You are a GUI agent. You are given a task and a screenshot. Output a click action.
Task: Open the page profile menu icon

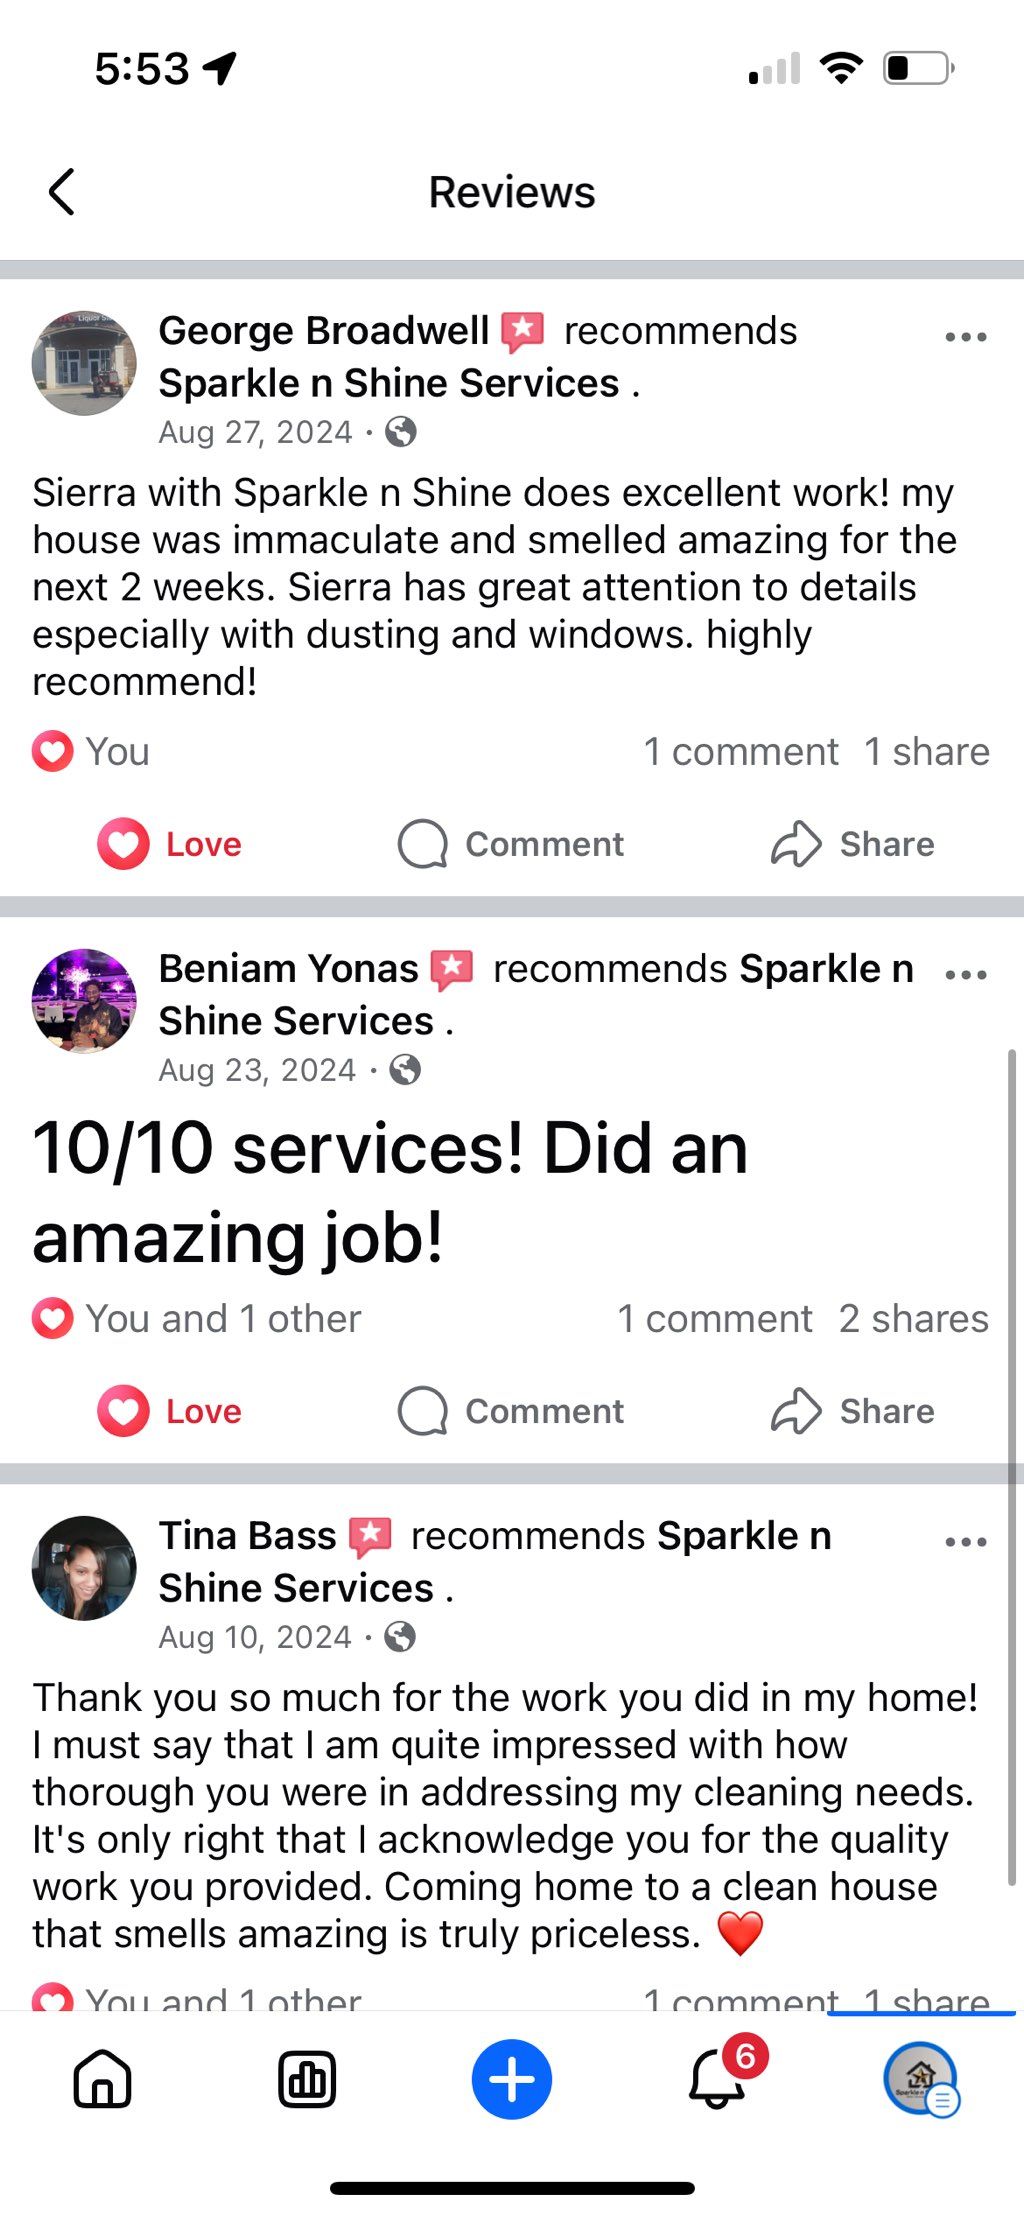click(921, 2079)
